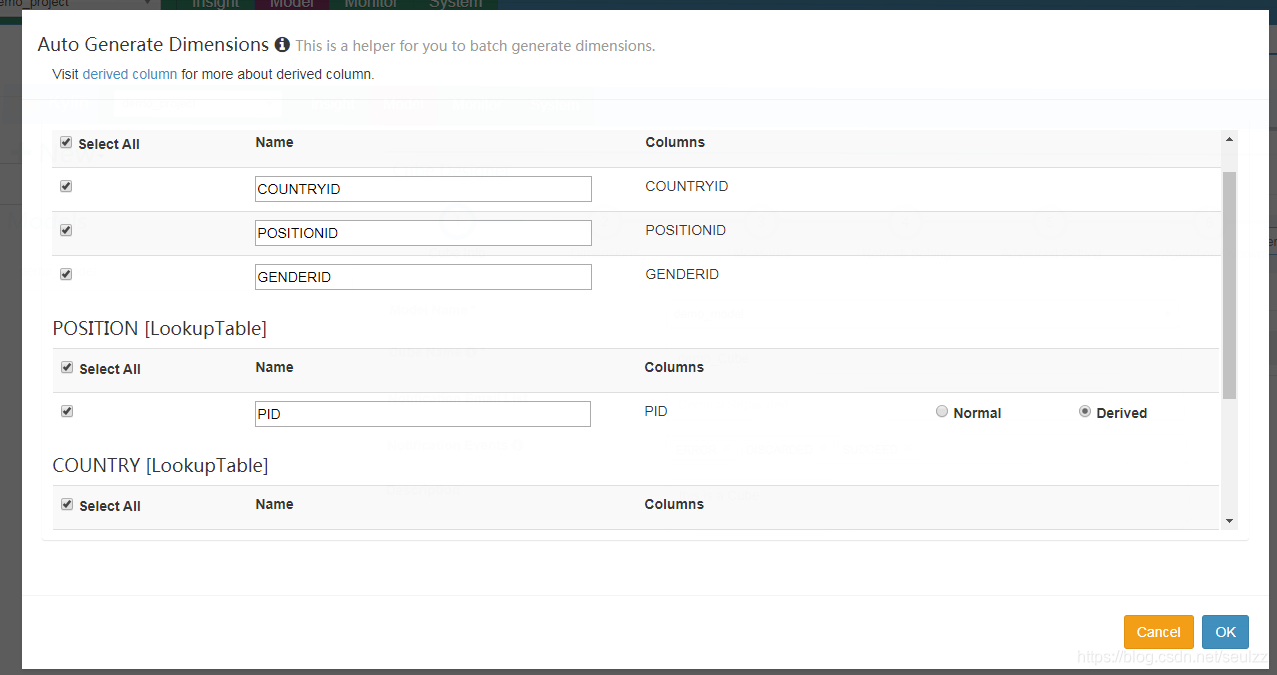Click the POSITIONID name input field
This screenshot has height=675, width=1277.
pyautogui.click(x=423, y=233)
